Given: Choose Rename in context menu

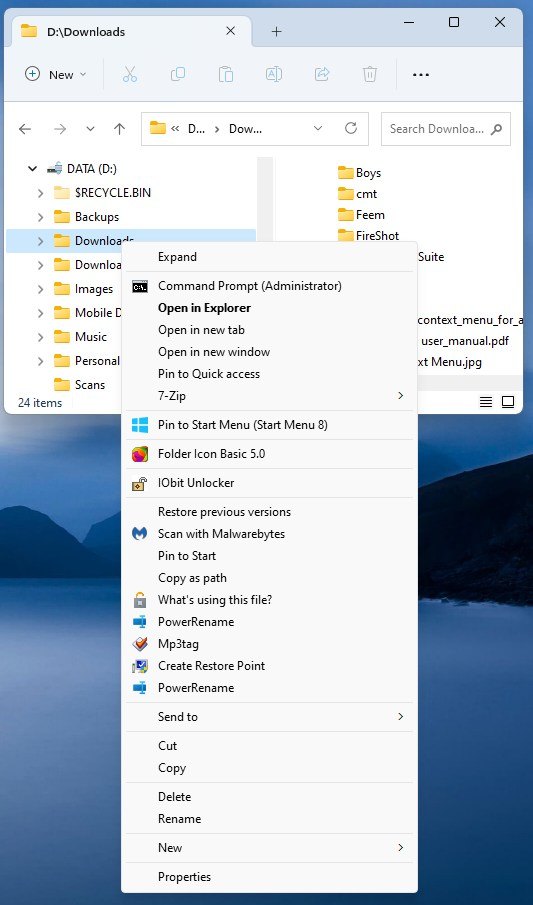Looking at the screenshot, I should coord(269,819).
